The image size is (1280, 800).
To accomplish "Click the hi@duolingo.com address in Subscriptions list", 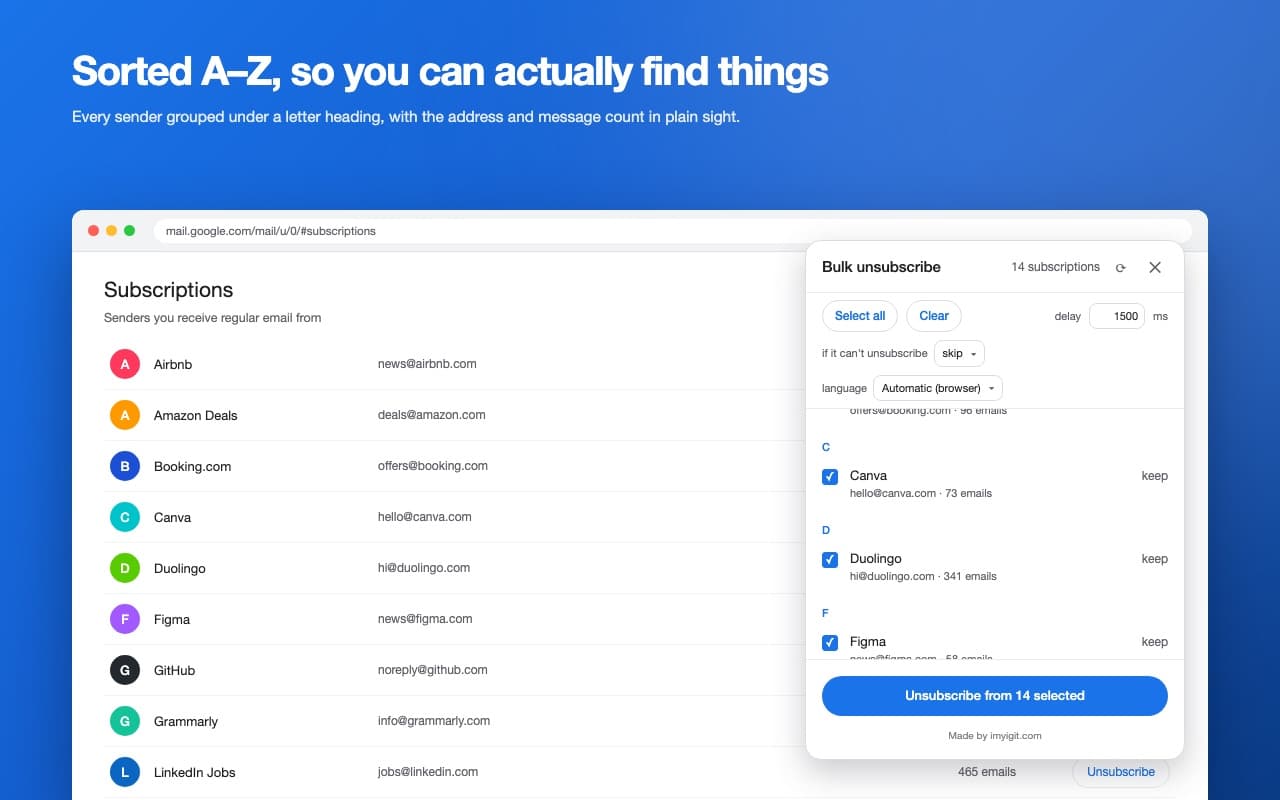I will [x=424, y=568].
